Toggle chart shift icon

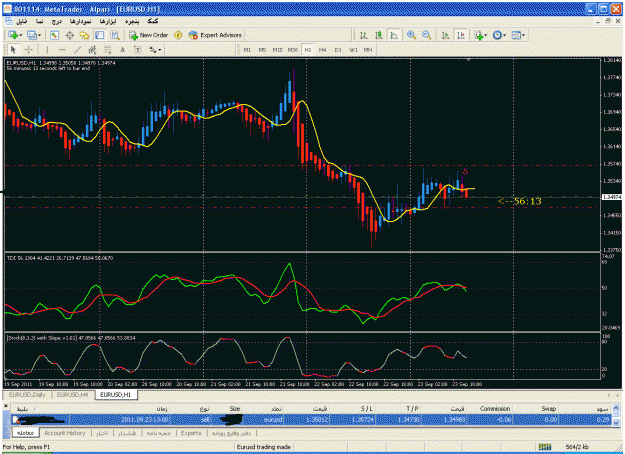461,35
